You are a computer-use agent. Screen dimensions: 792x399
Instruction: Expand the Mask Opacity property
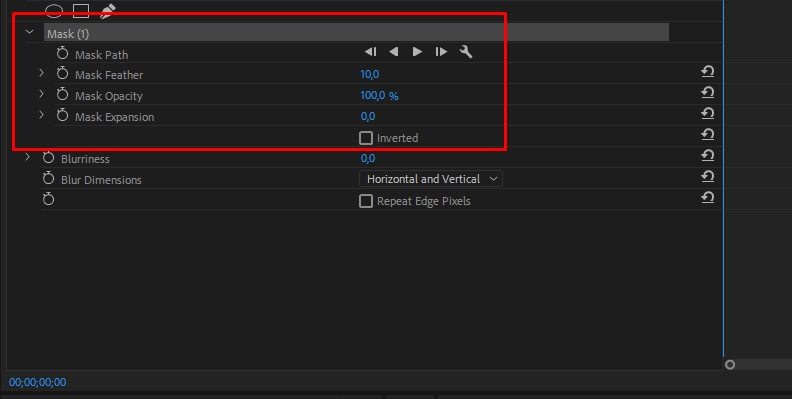(41, 94)
